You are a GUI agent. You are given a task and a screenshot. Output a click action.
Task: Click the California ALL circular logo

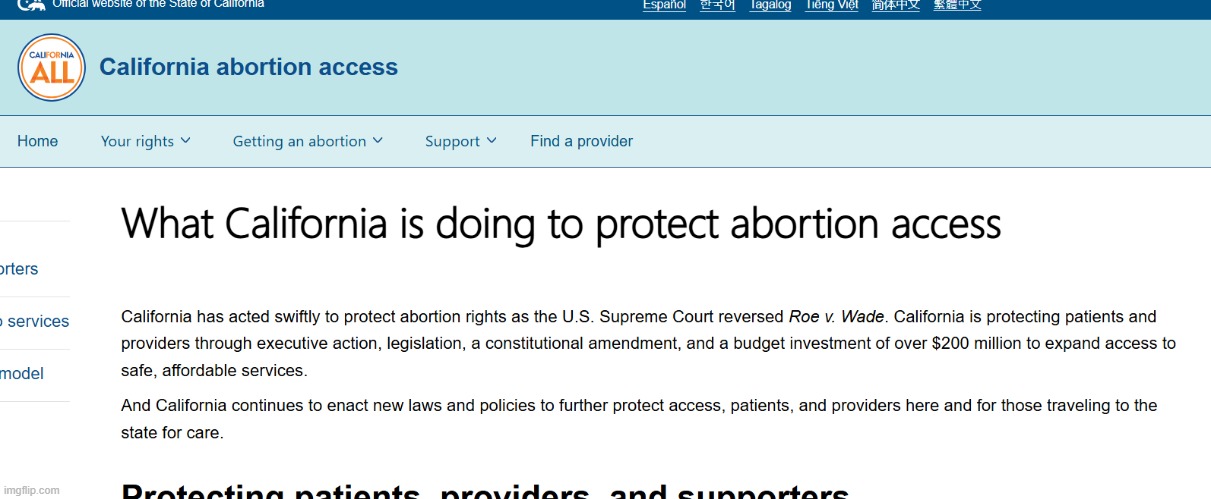click(x=52, y=67)
